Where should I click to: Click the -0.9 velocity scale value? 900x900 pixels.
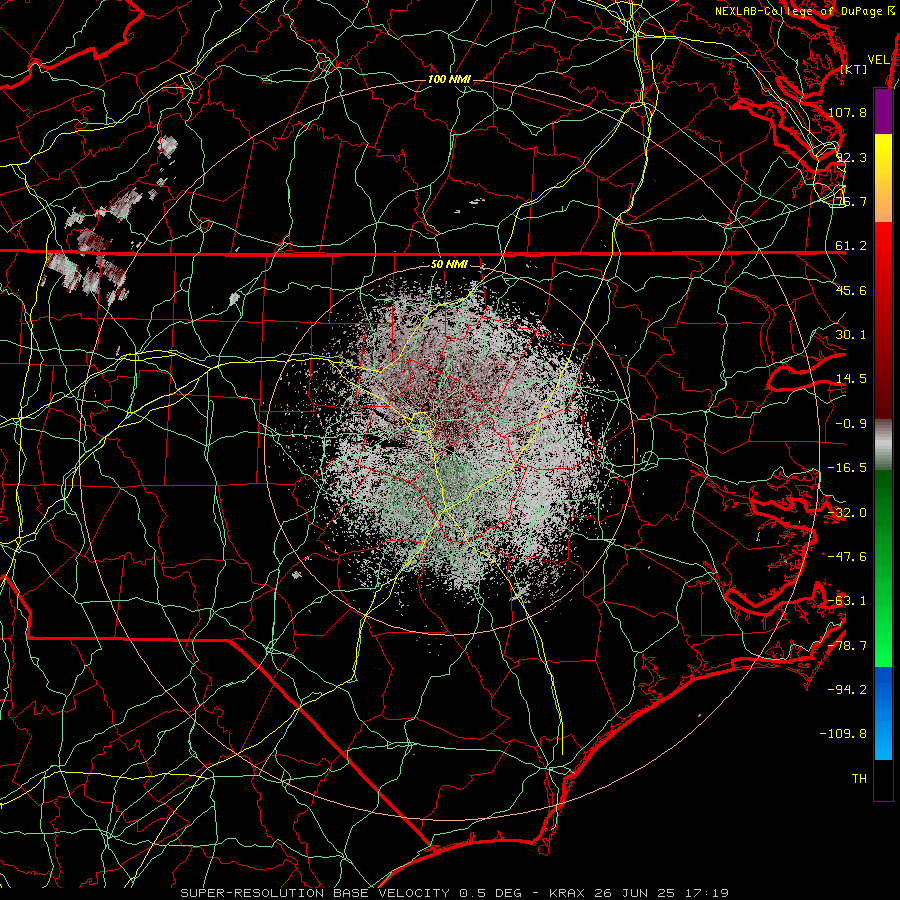pyautogui.click(x=851, y=424)
